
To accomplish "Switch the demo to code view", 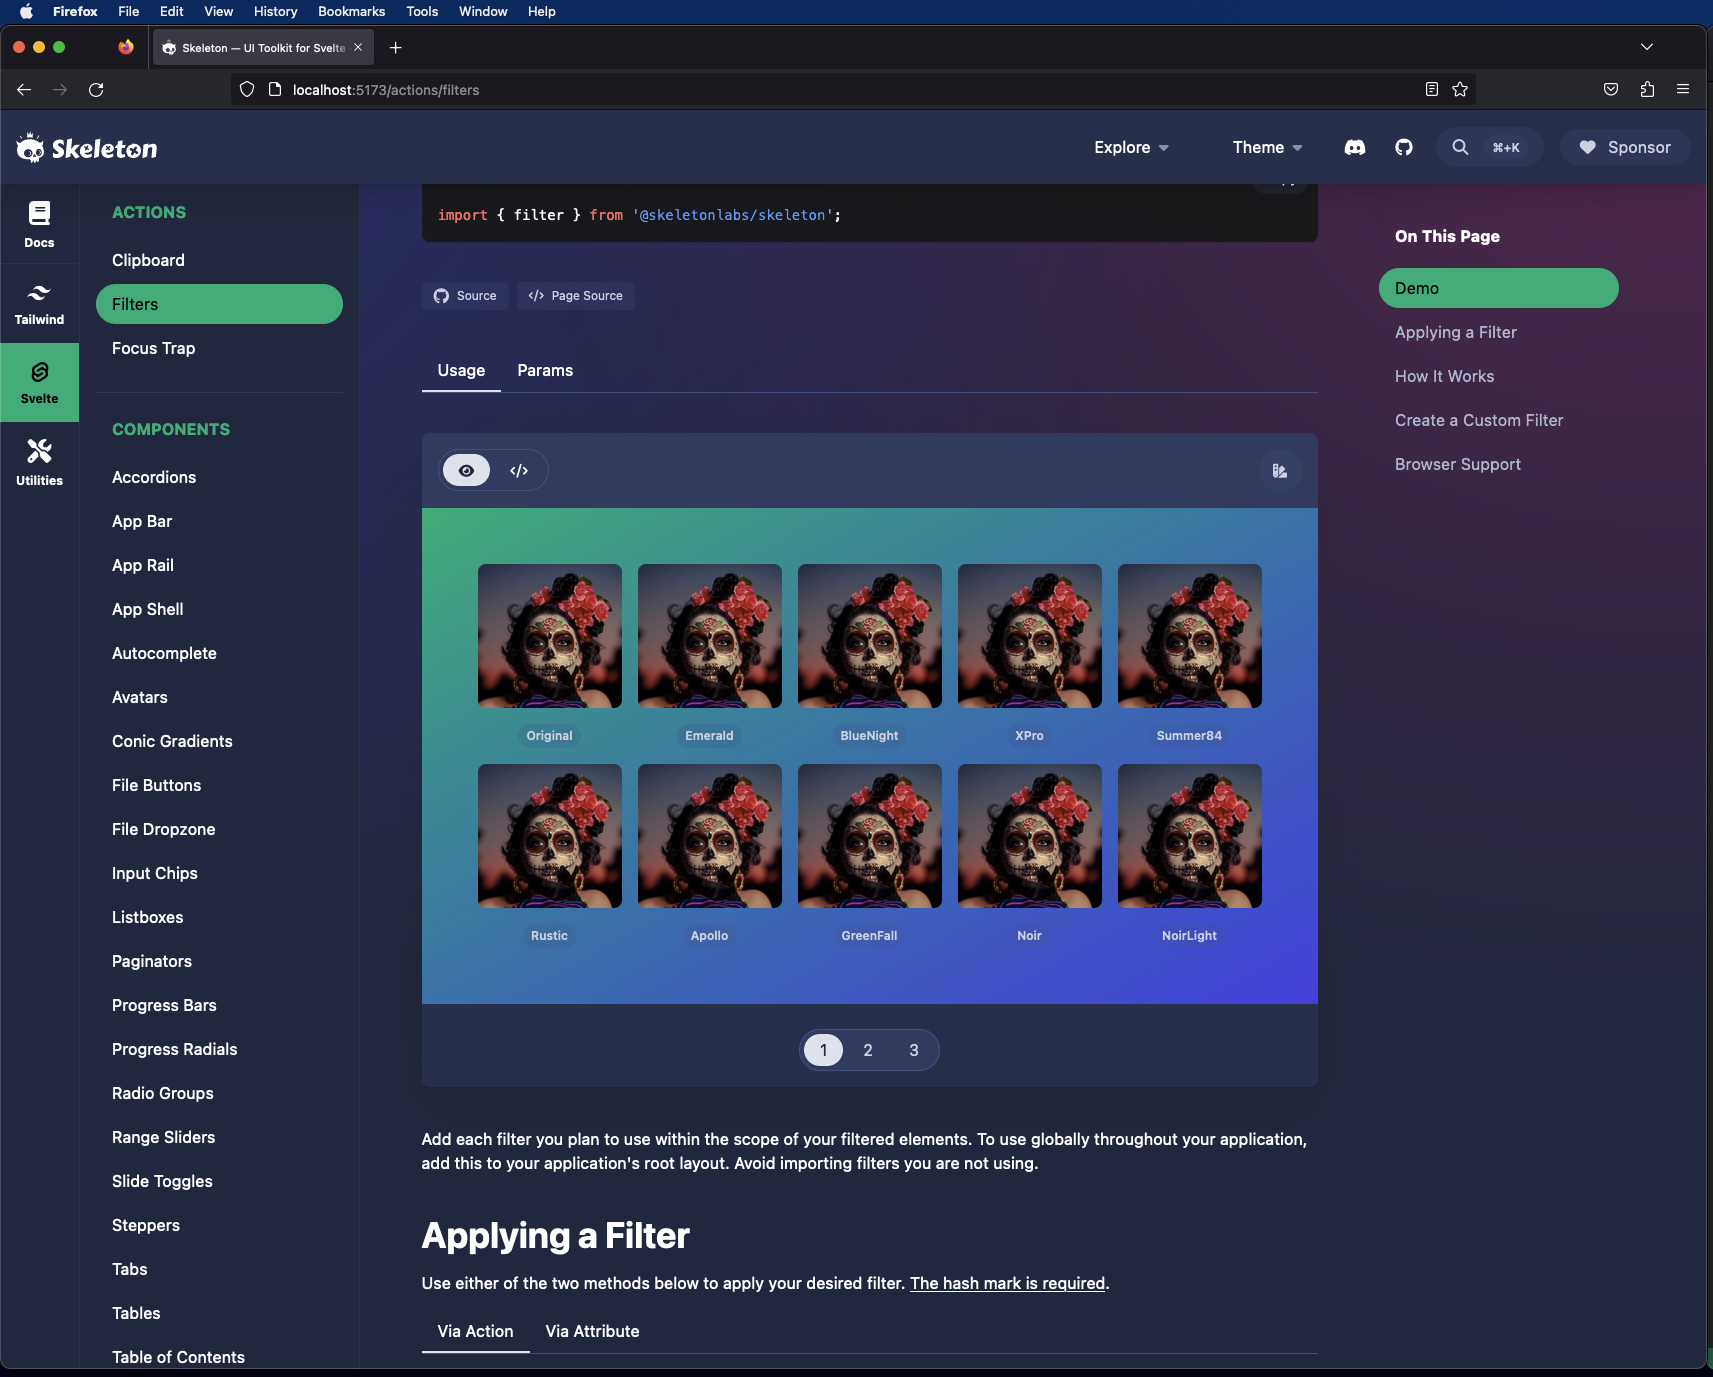I will (519, 470).
